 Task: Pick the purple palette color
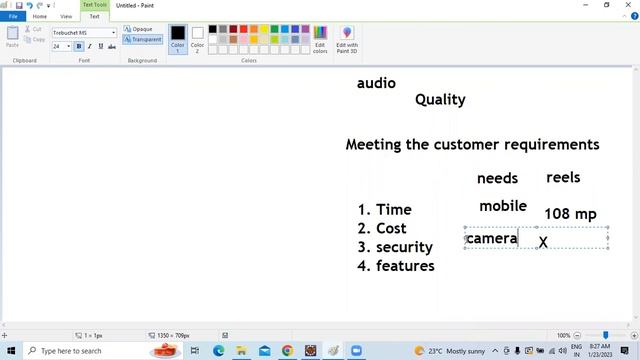(305, 29)
